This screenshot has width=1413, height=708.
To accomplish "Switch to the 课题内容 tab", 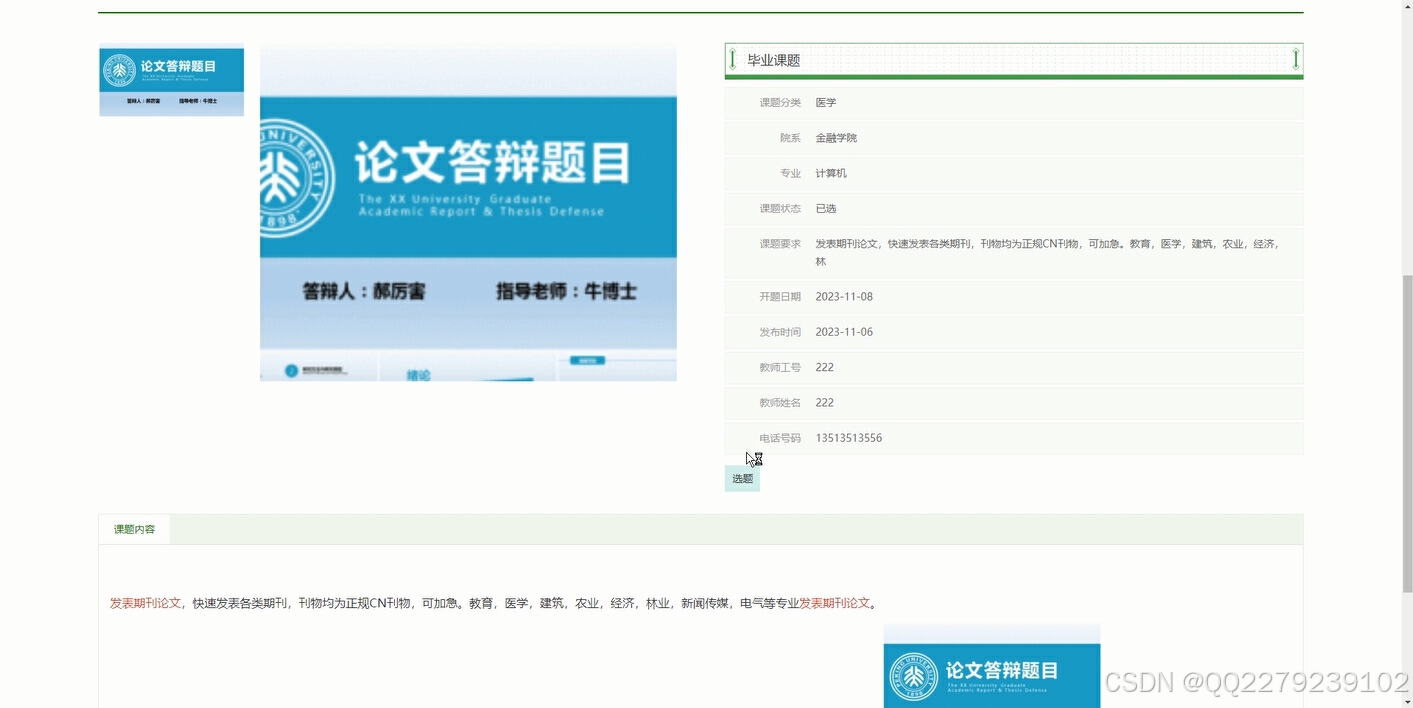I will [x=132, y=528].
